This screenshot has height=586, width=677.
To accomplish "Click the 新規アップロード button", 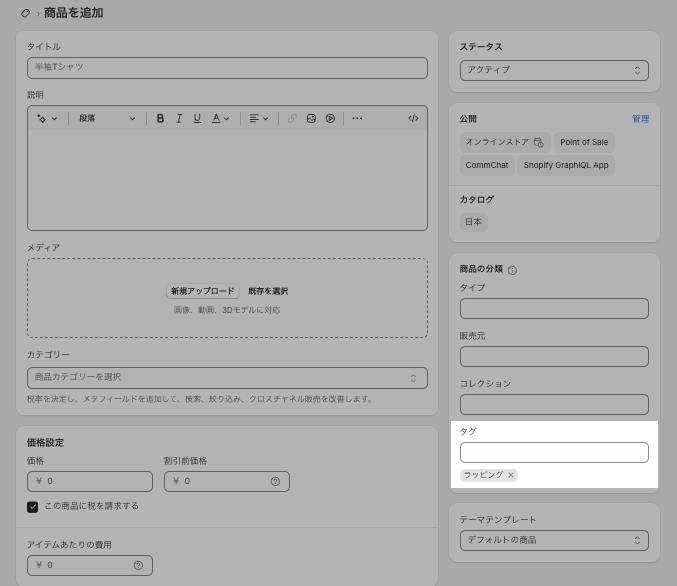I will click(202, 291).
